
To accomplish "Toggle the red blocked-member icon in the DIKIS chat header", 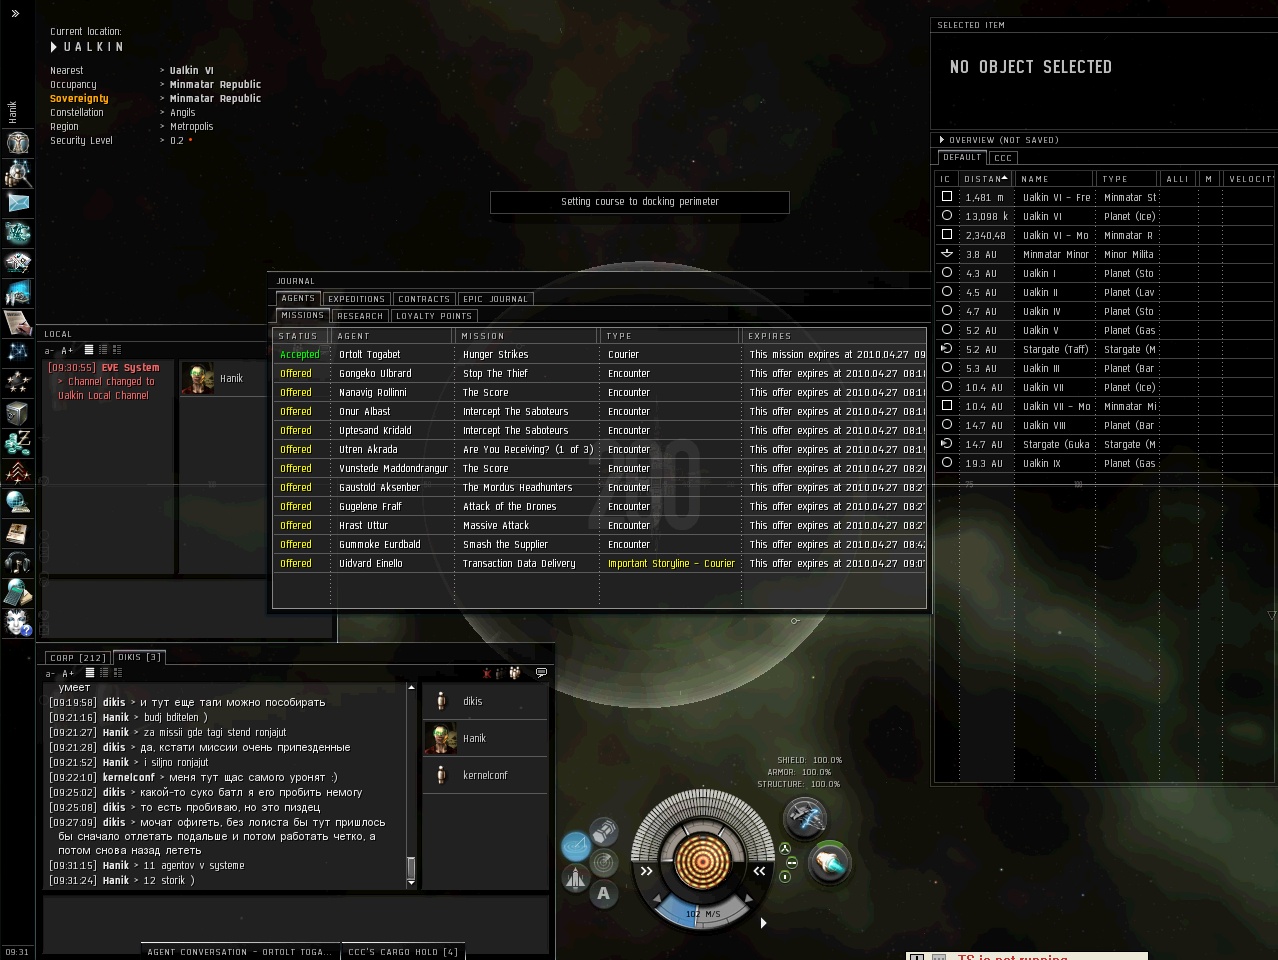I will pos(487,673).
